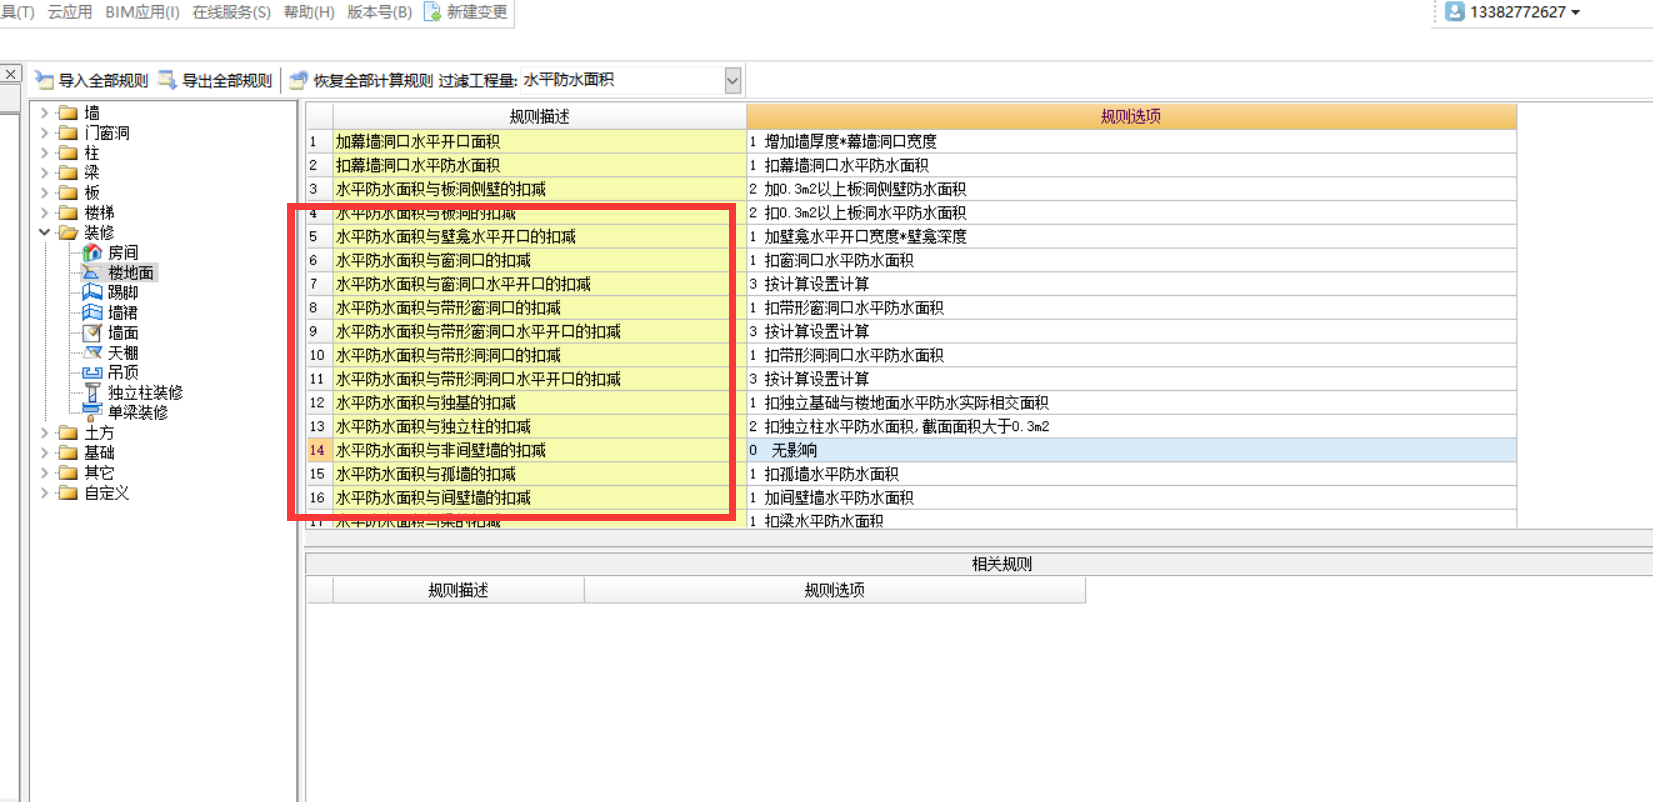
Task: Click option cell 增加墙厚度*幕墙洞口宽度
Action: (x=1131, y=141)
